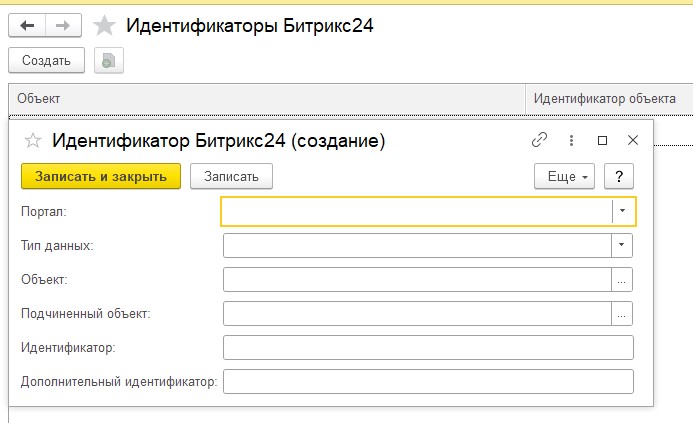Screen dimensions: 693x423
Task: Open Подчиненный объект ellipsis selection button
Action: 622,314
